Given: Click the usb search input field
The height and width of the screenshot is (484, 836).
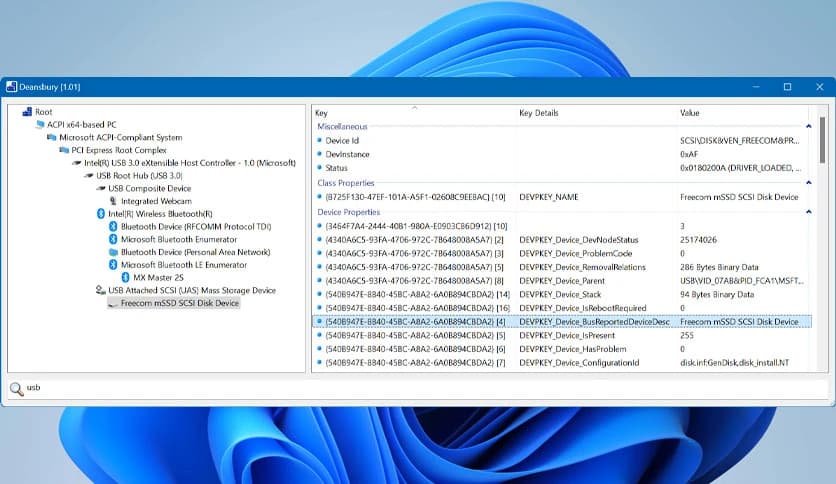Looking at the screenshot, I should tap(427, 388).
